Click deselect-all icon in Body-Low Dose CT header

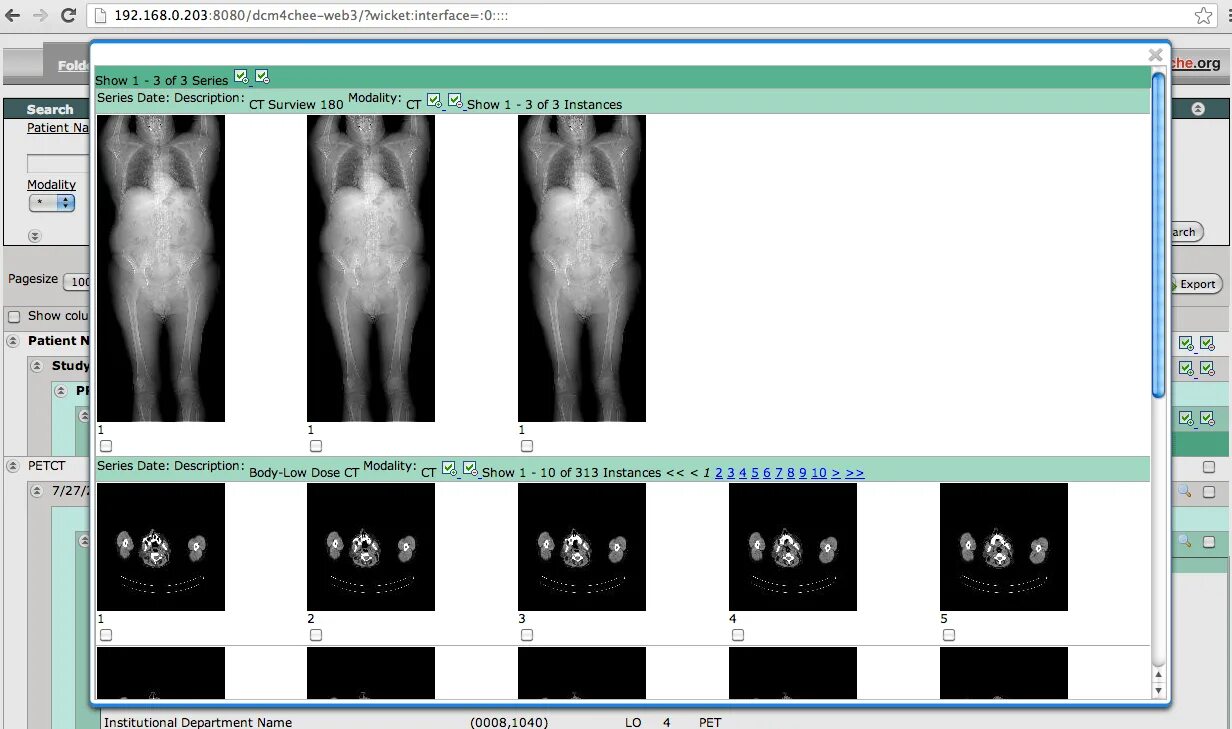click(470, 468)
